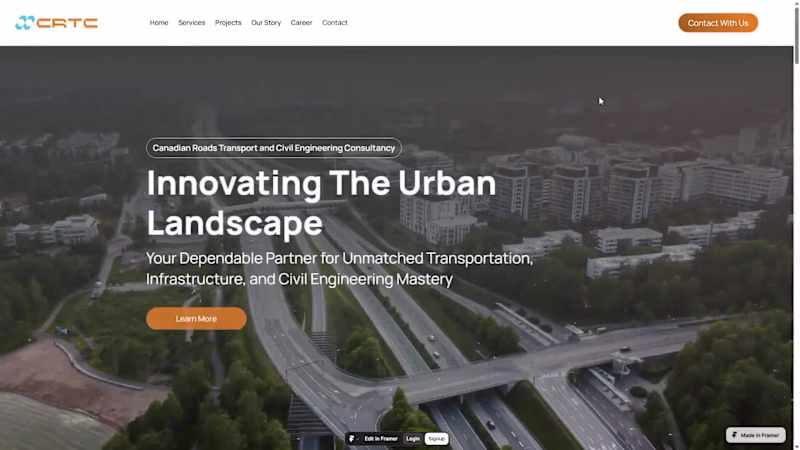Open the Our Story page

coord(266,22)
